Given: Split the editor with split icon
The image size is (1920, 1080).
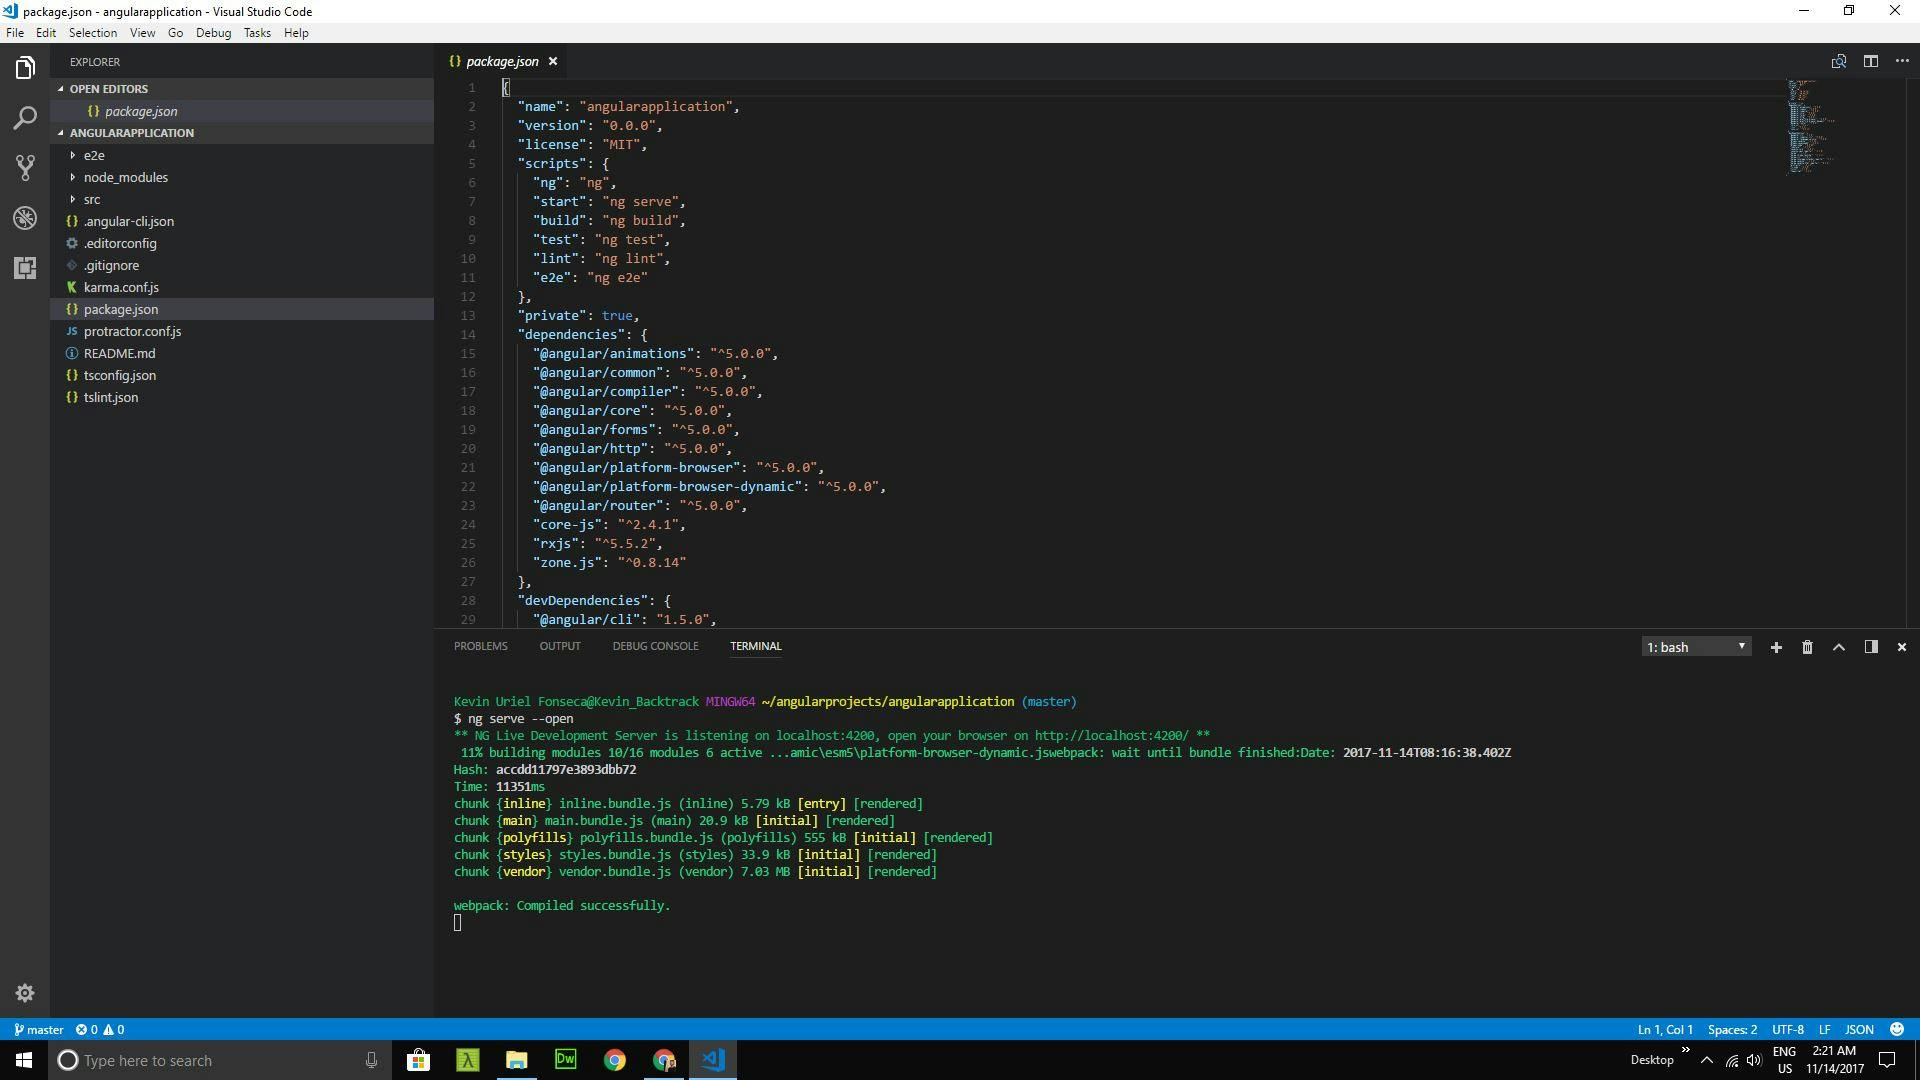Looking at the screenshot, I should pos(1870,61).
